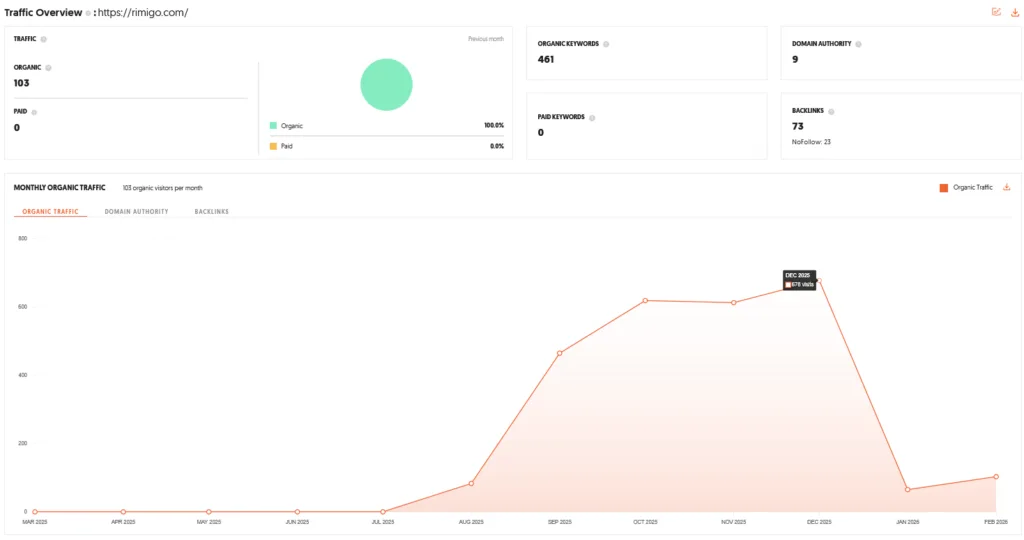1024x540 pixels.
Task: Select the OCT 2025 data point
Action: tap(645, 300)
